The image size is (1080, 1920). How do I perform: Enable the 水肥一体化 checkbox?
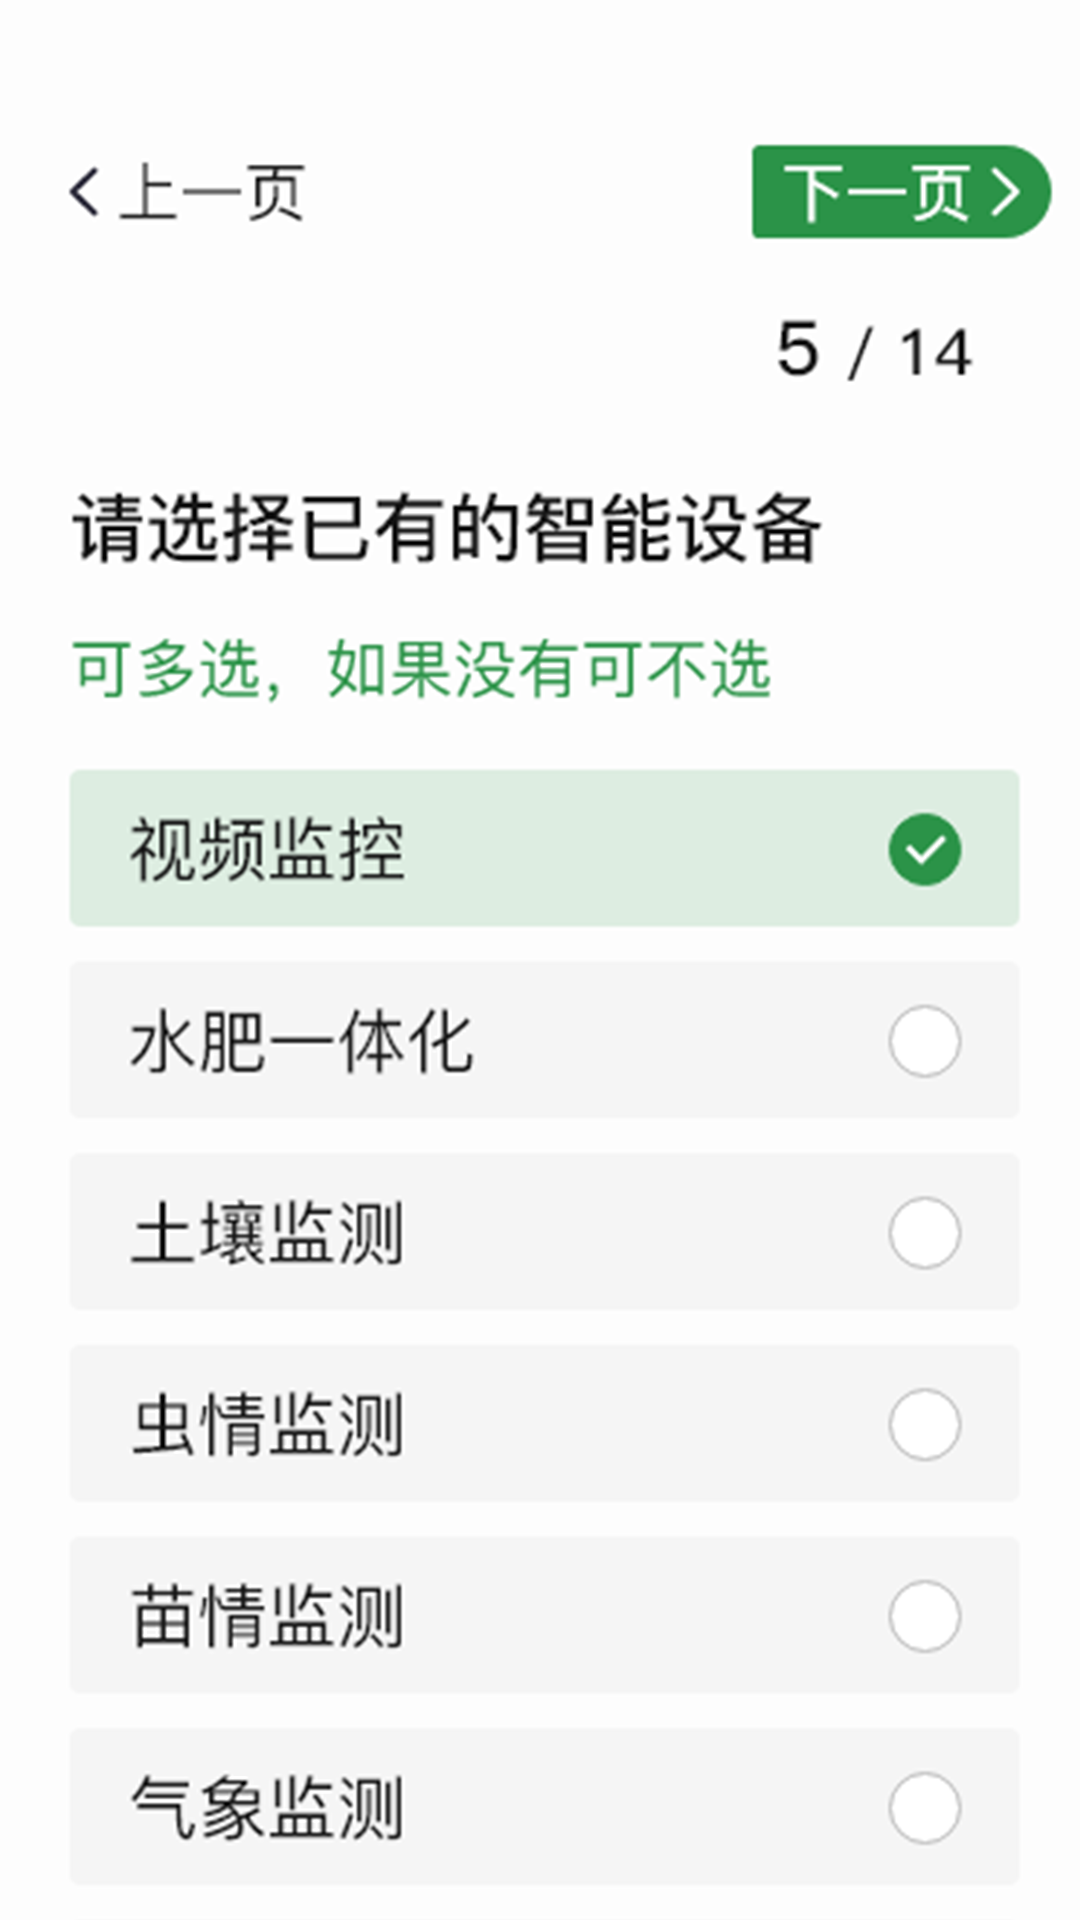923,1040
